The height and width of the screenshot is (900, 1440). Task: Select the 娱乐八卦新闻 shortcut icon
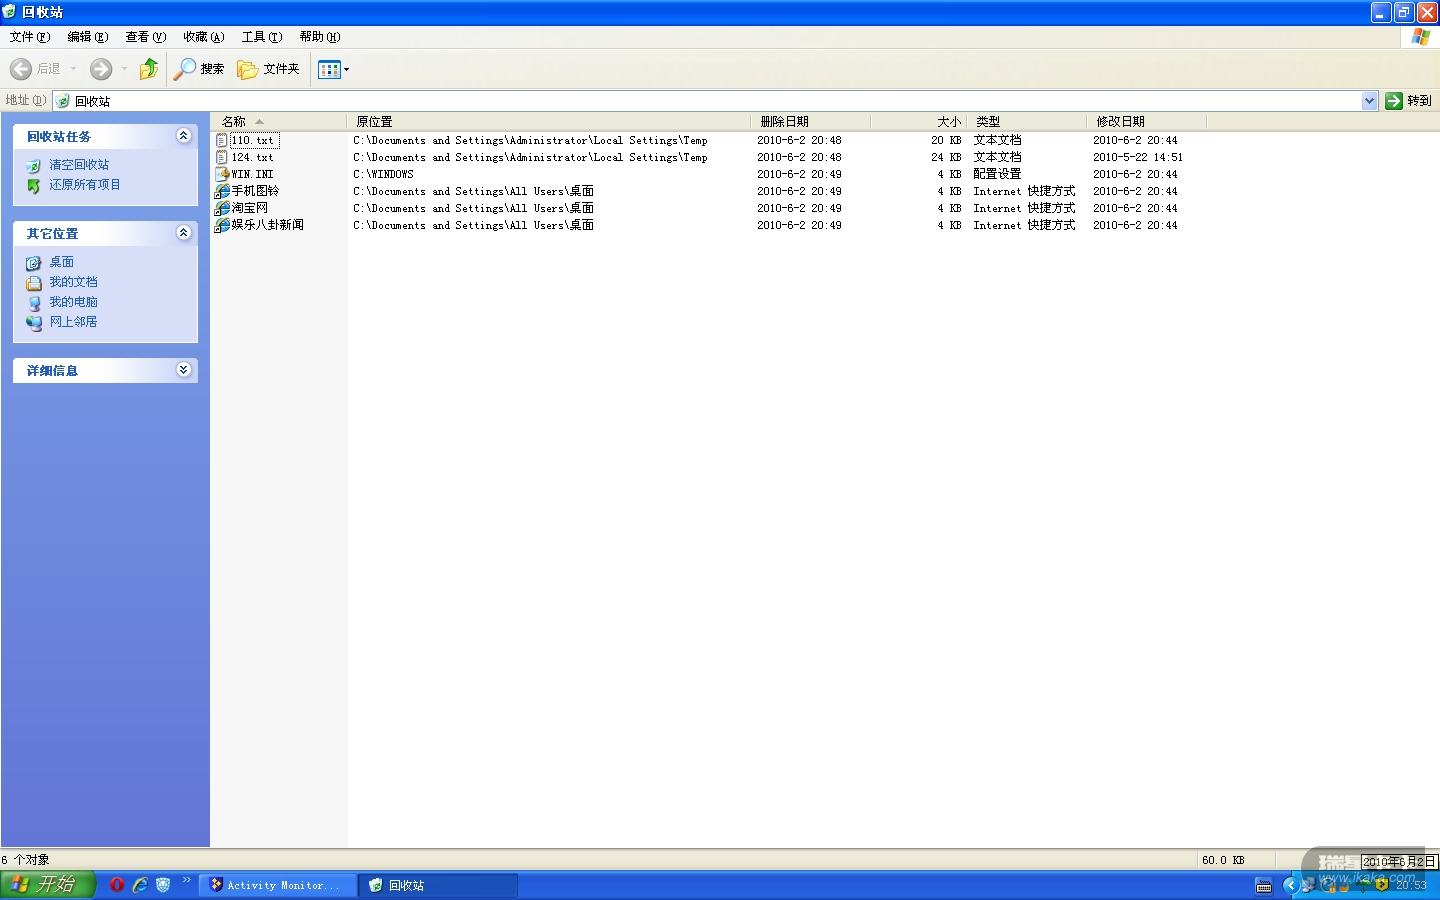[222, 225]
